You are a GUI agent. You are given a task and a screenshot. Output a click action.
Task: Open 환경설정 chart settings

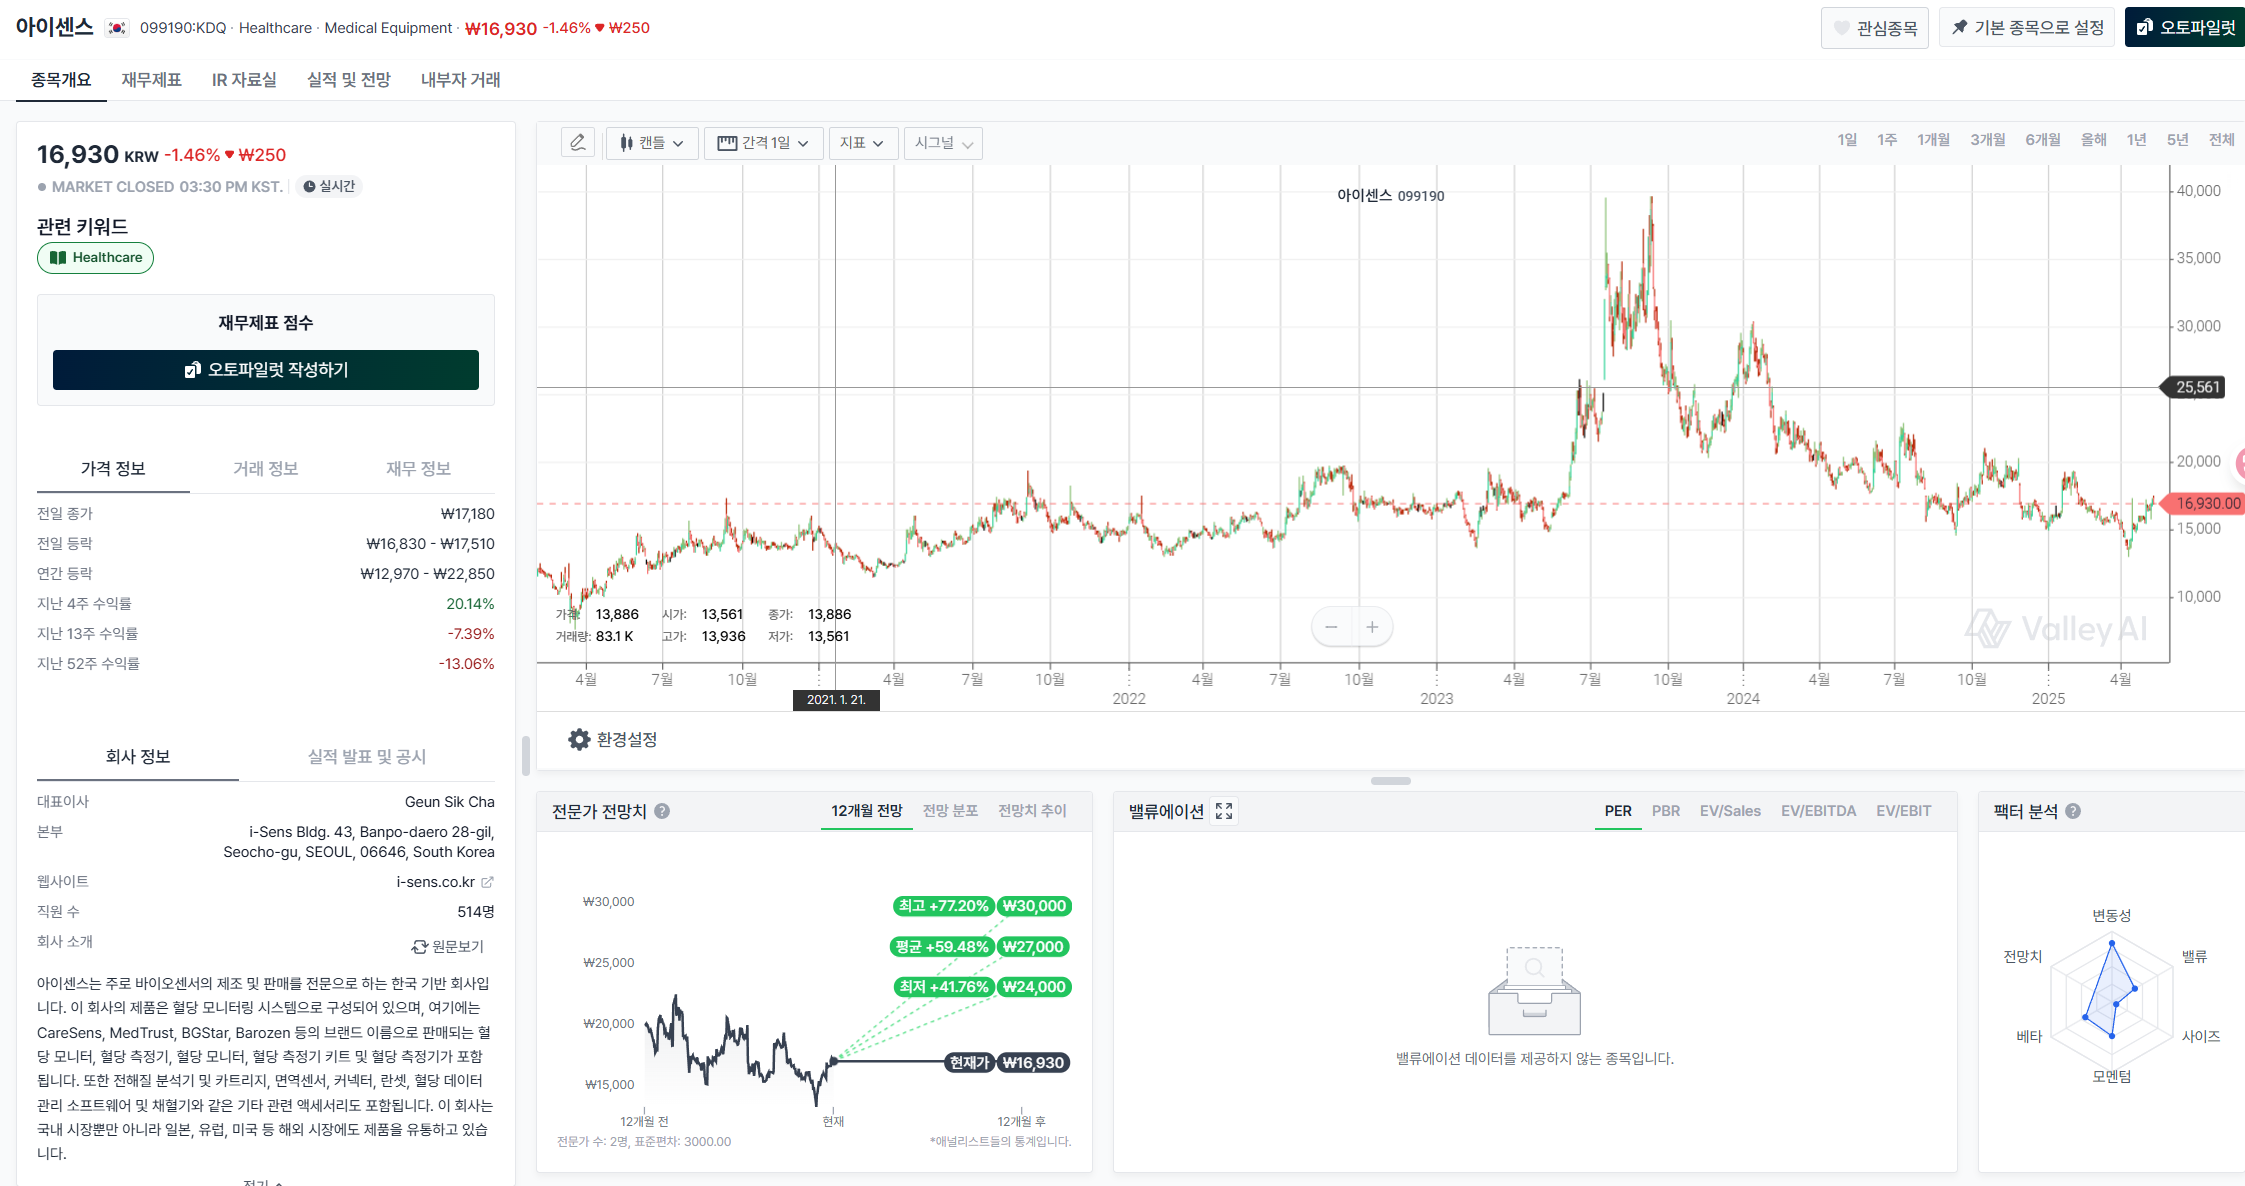(x=613, y=739)
